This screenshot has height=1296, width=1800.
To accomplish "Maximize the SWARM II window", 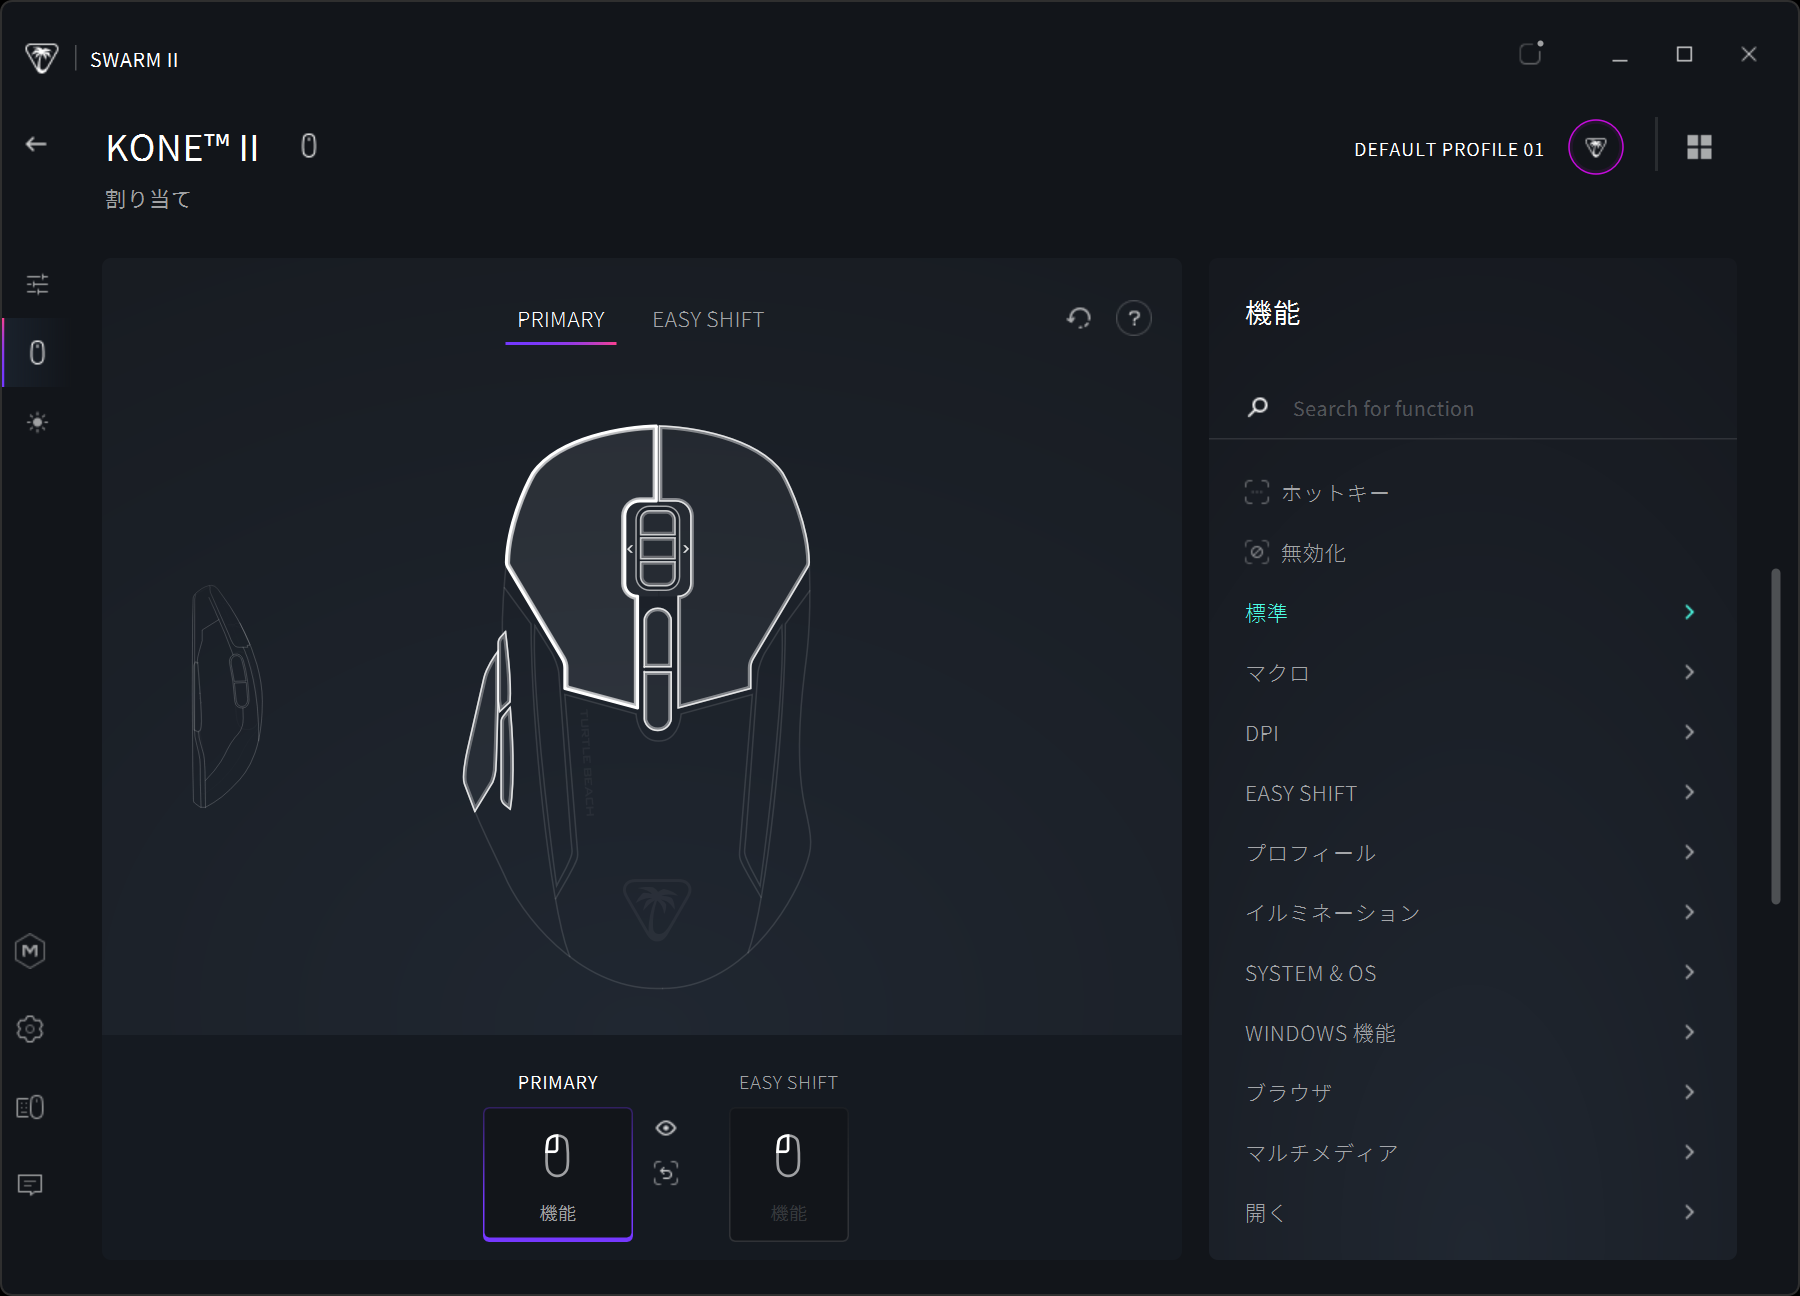I will pyautogui.click(x=1684, y=54).
